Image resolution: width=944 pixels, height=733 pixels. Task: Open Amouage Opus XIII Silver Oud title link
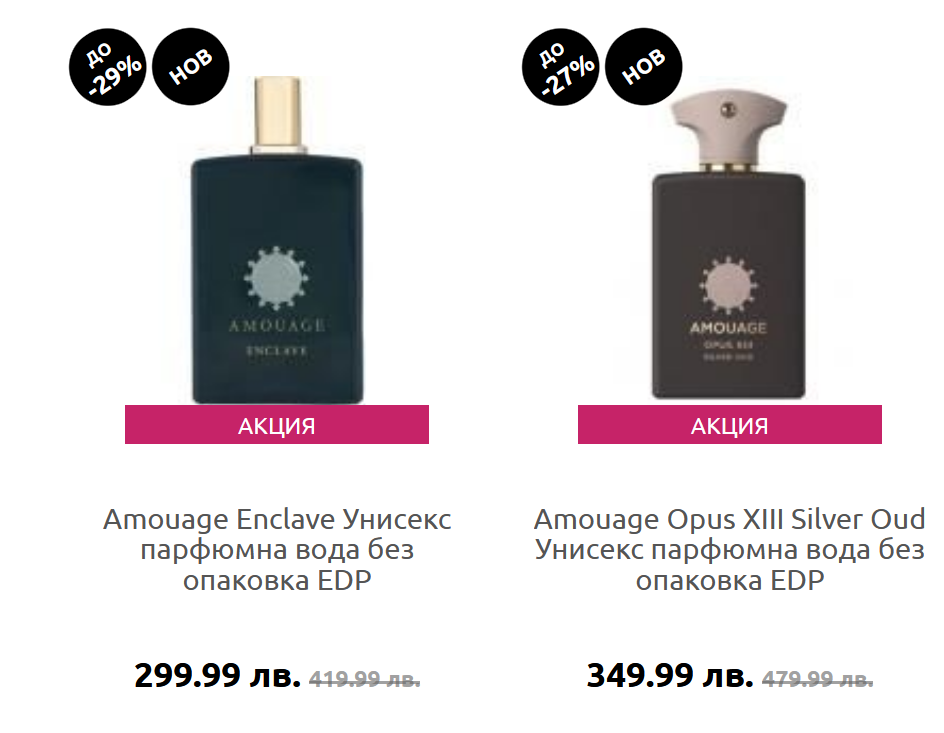click(x=730, y=549)
